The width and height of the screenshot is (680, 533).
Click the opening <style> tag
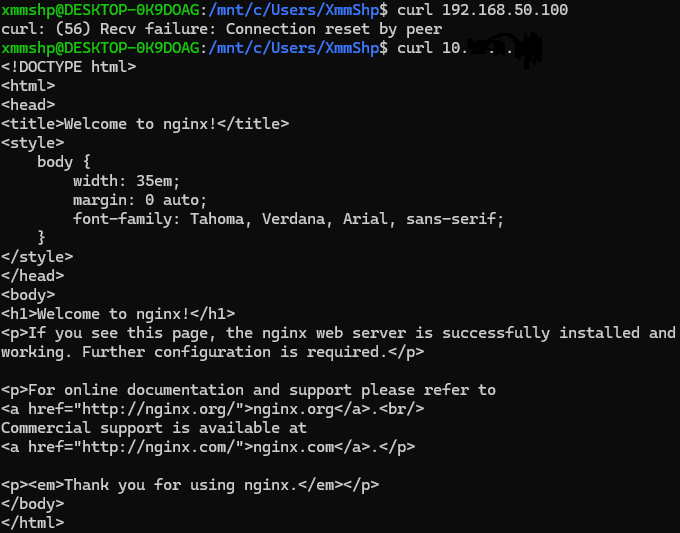32,143
